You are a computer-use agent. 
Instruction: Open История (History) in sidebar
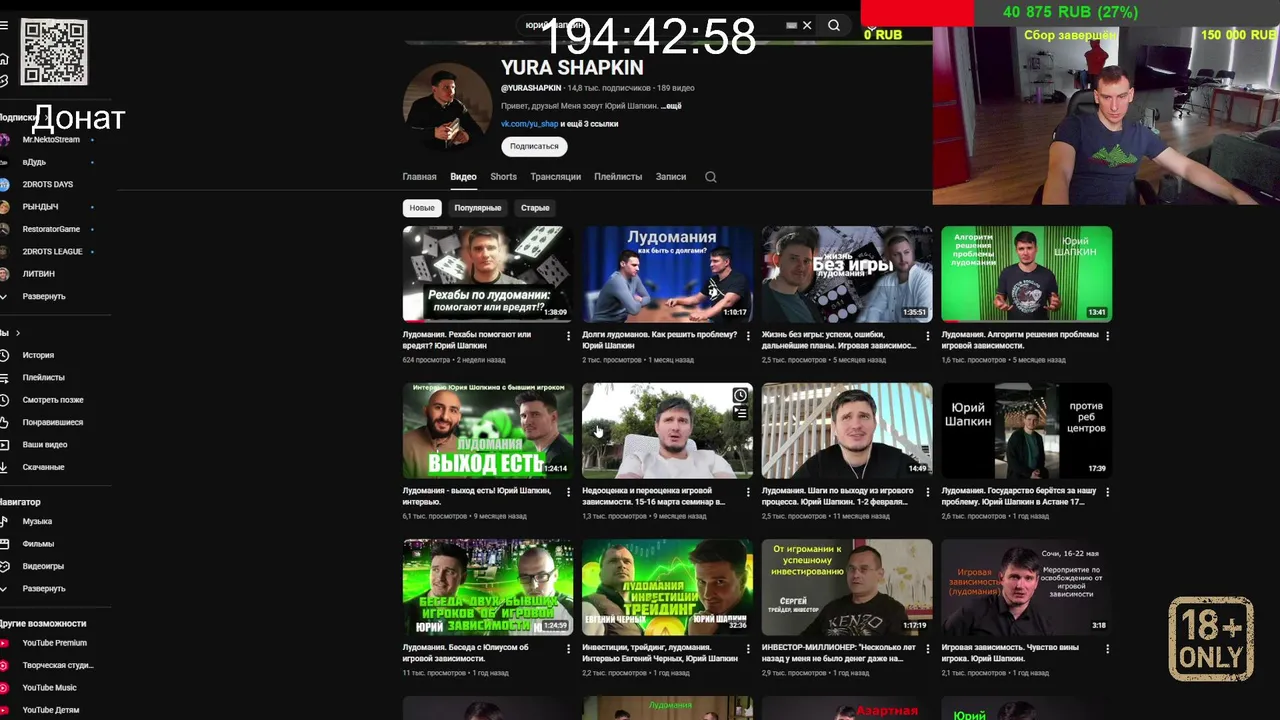[38, 355]
